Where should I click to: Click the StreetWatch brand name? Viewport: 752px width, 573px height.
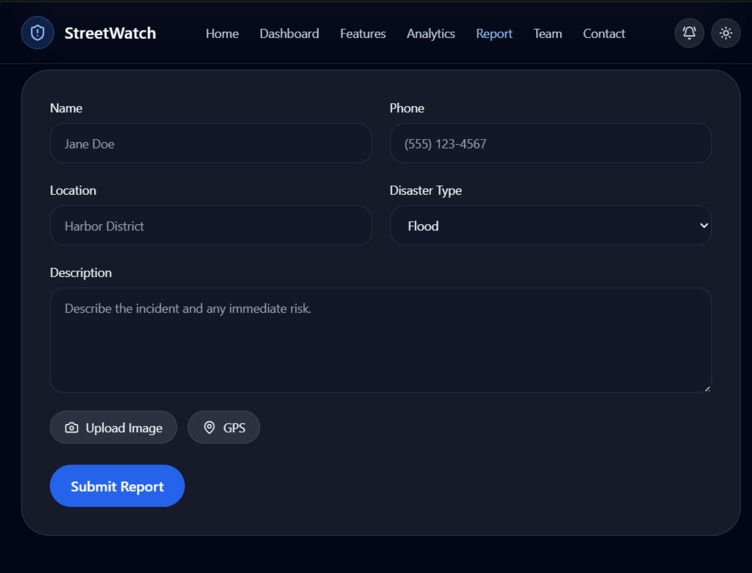point(110,33)
